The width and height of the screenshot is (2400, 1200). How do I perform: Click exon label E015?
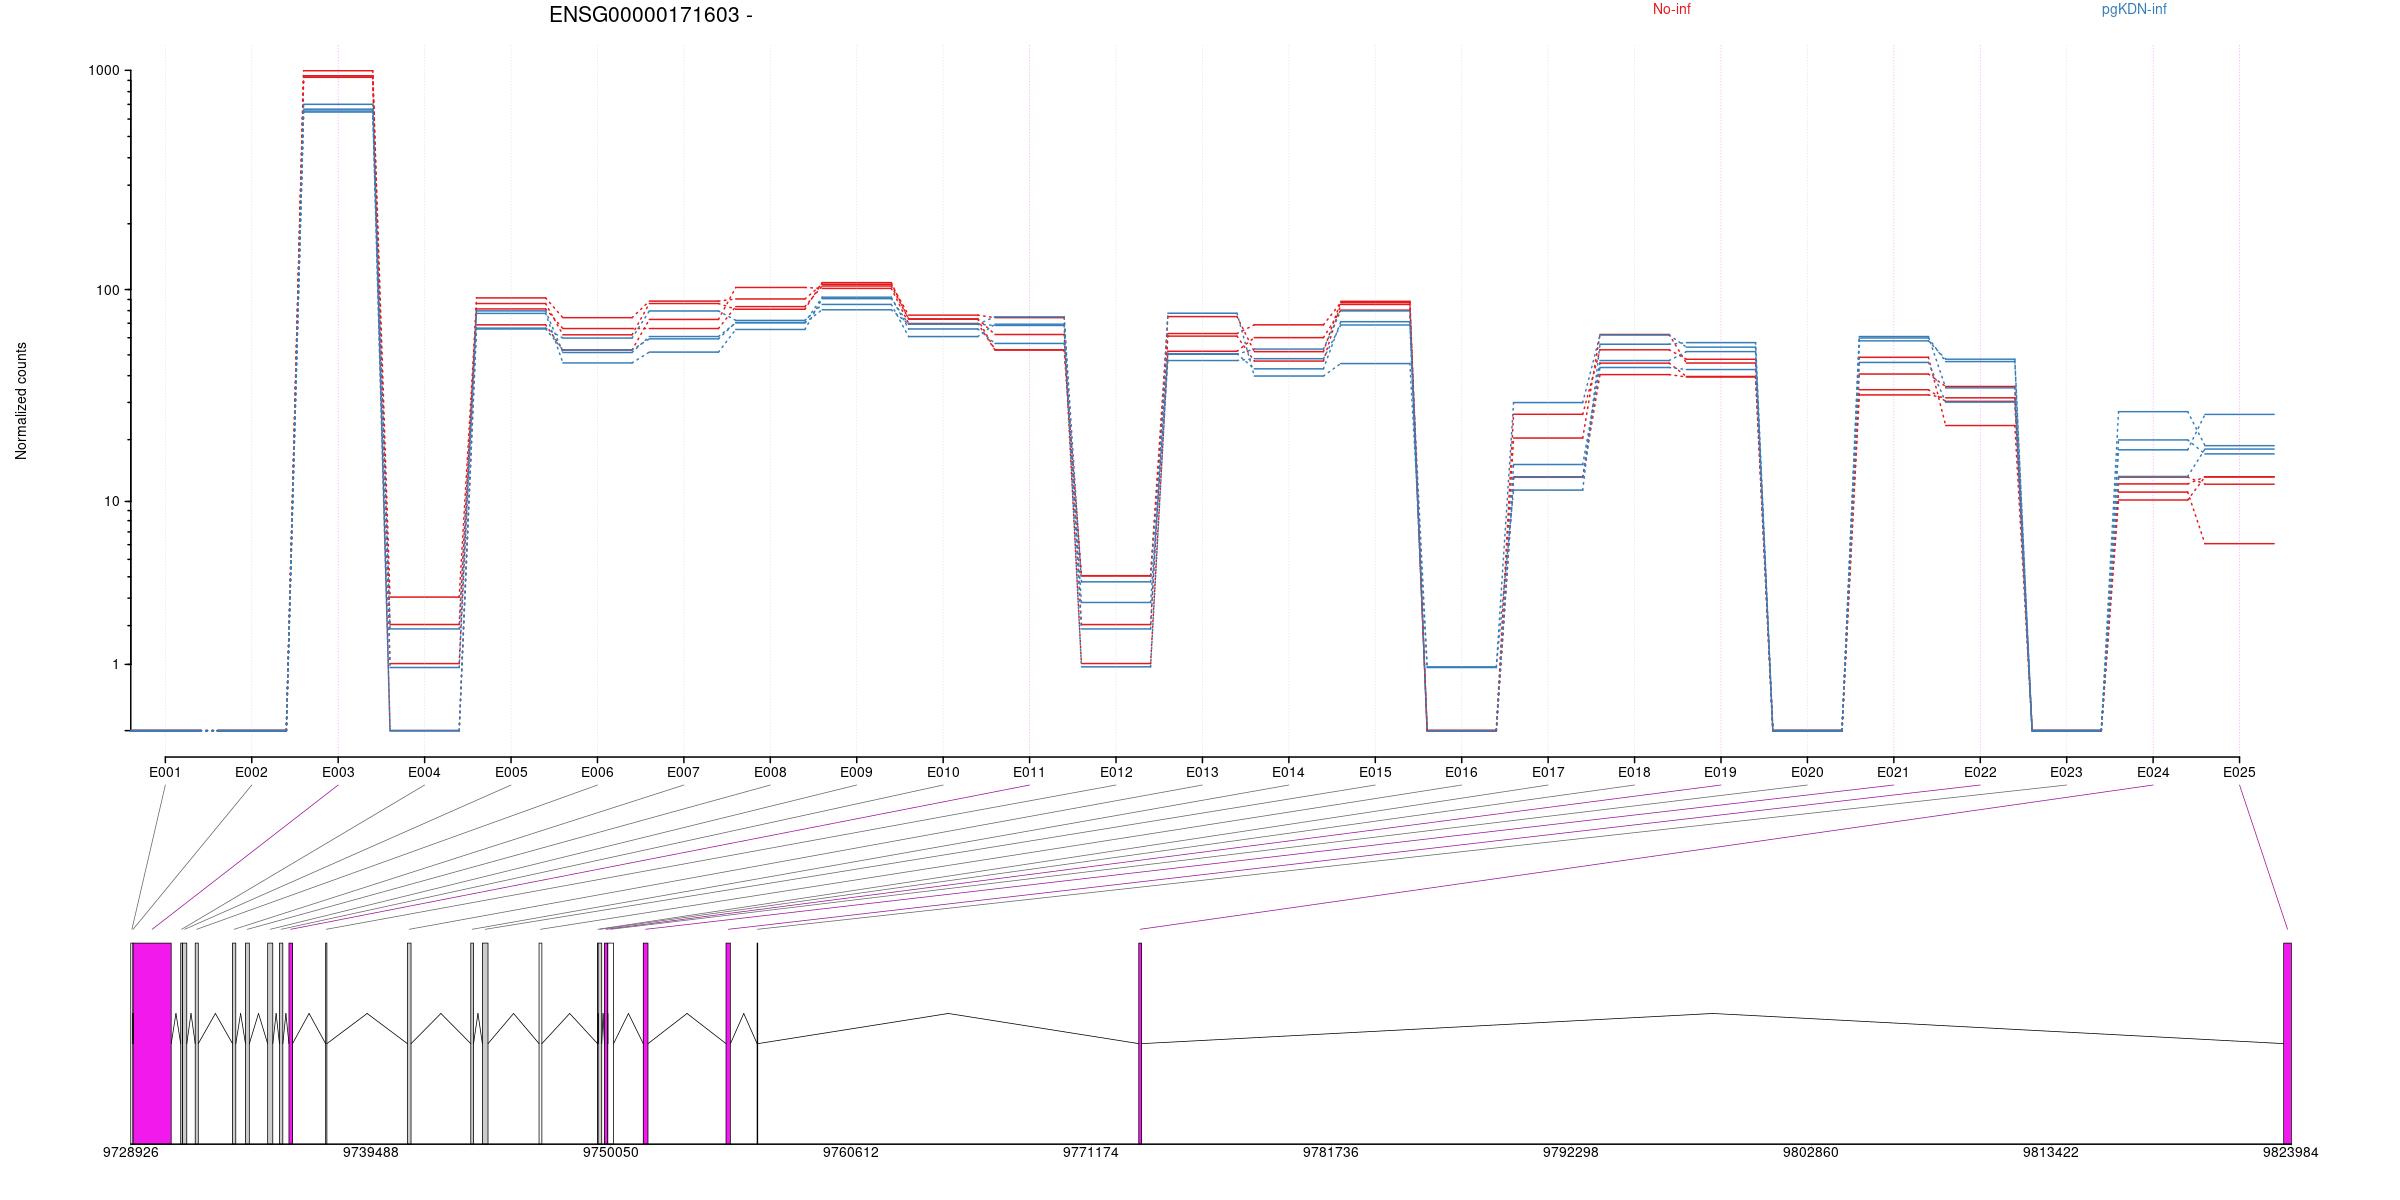point(1375,772)
